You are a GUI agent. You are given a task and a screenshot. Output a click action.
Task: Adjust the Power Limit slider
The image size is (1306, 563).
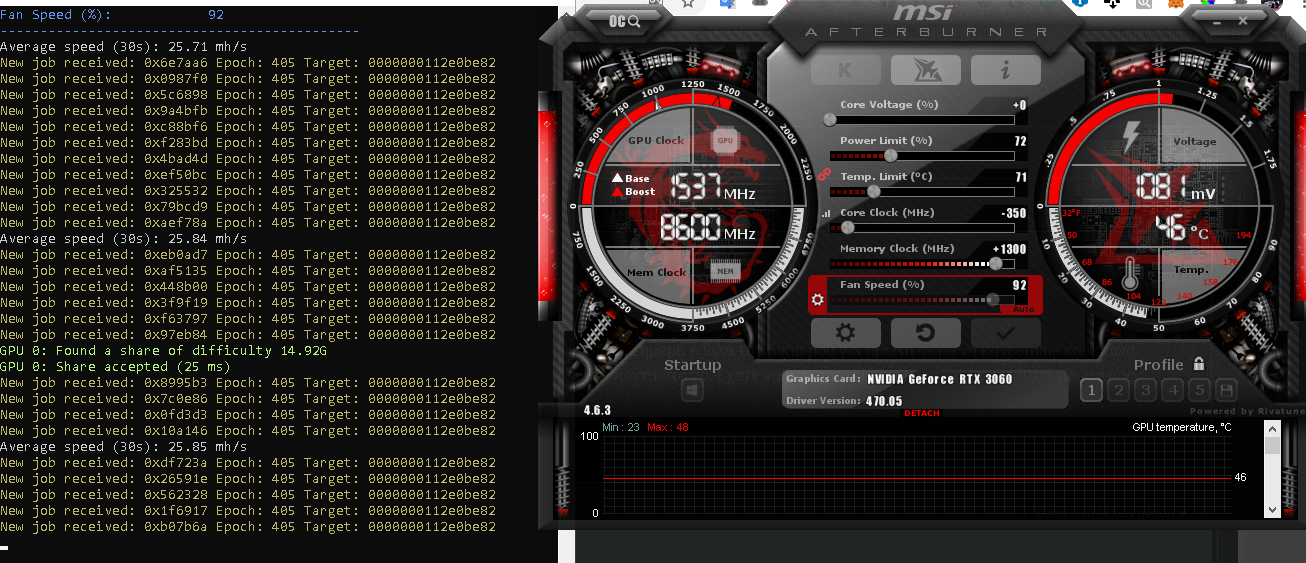click(x=922, y=155)
